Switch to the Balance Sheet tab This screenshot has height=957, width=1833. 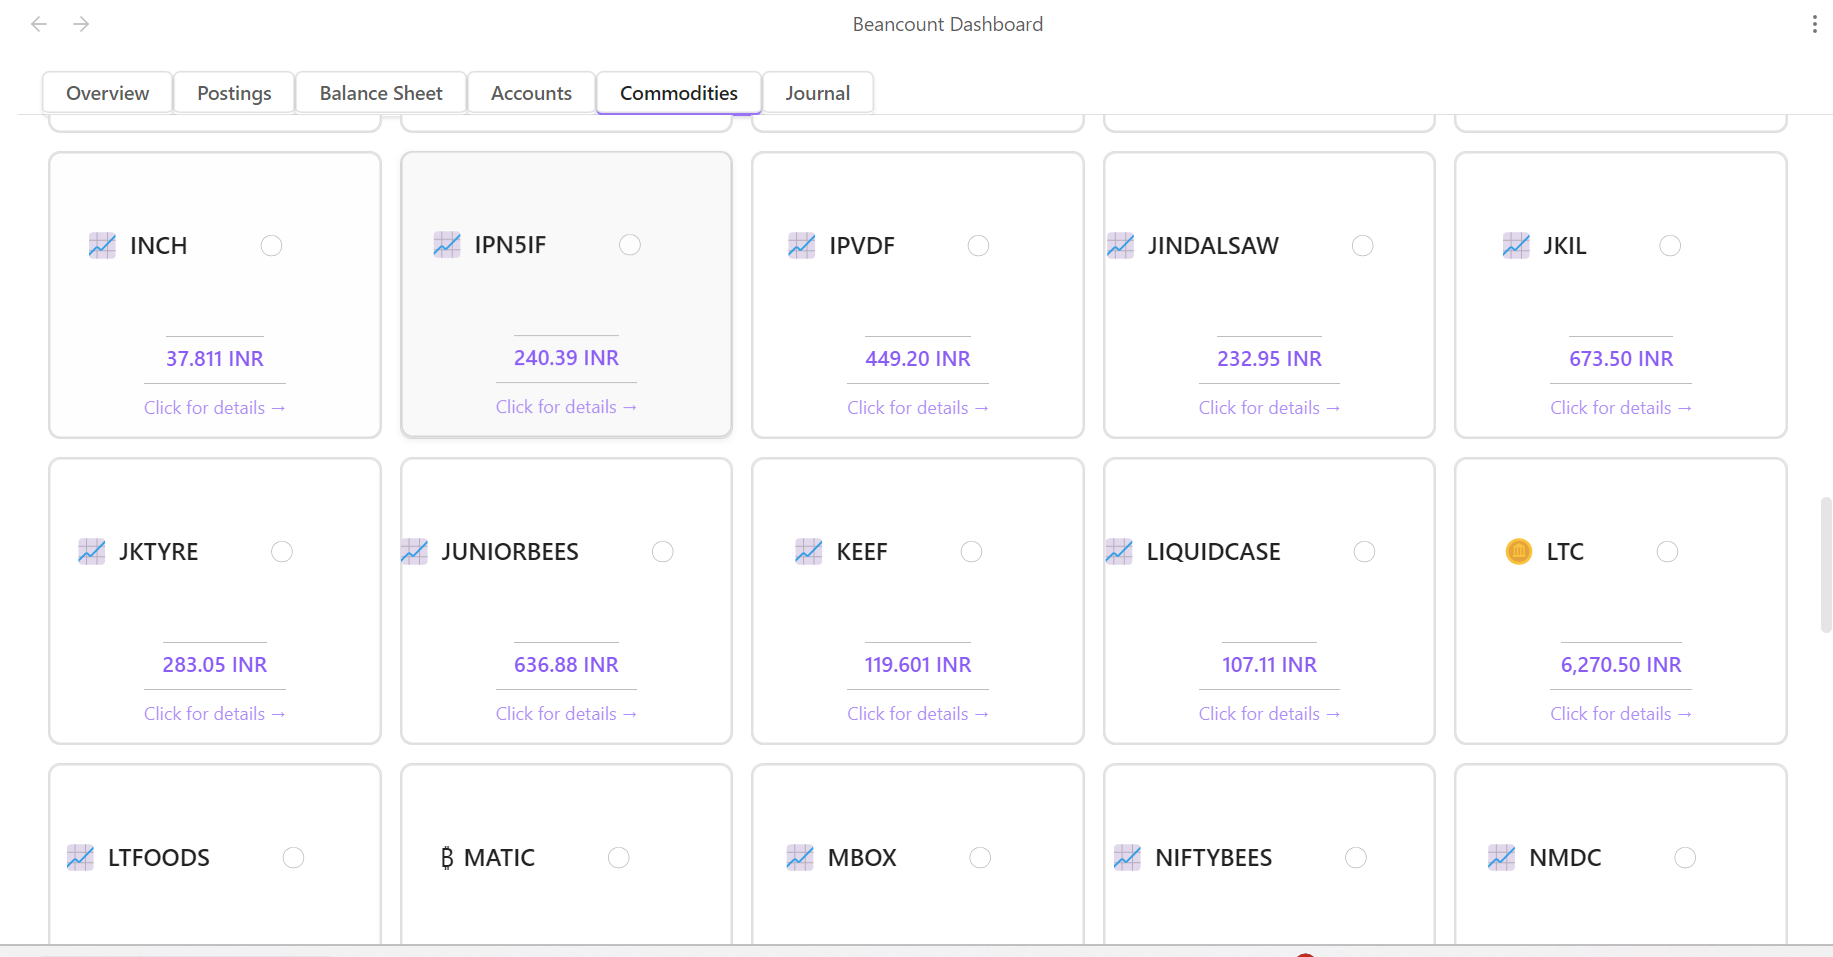(381, 93)
